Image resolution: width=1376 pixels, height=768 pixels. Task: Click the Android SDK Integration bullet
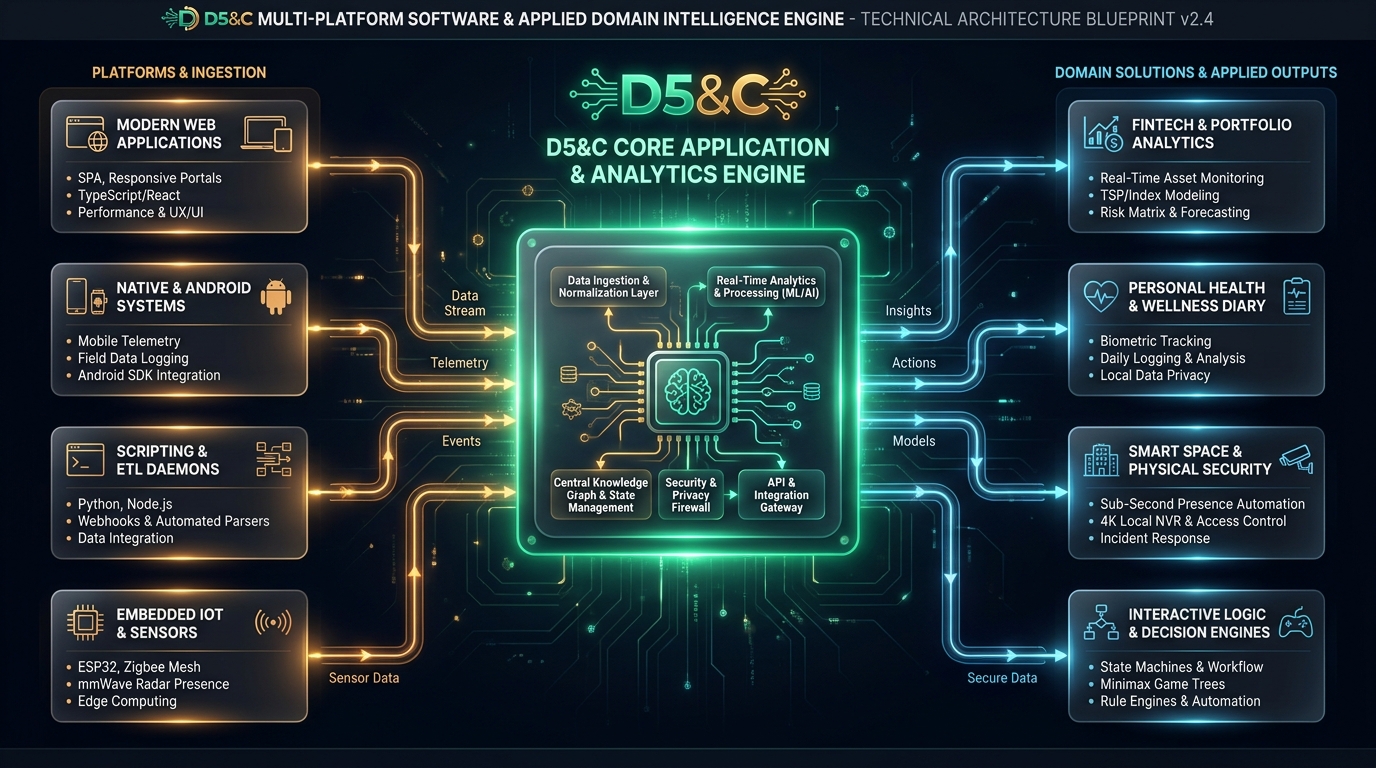(x=149, y=375)
